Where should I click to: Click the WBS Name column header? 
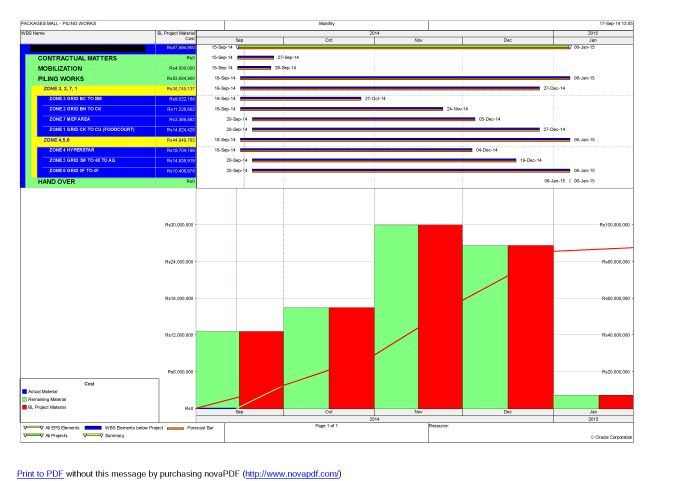click(x=88, y=37)
